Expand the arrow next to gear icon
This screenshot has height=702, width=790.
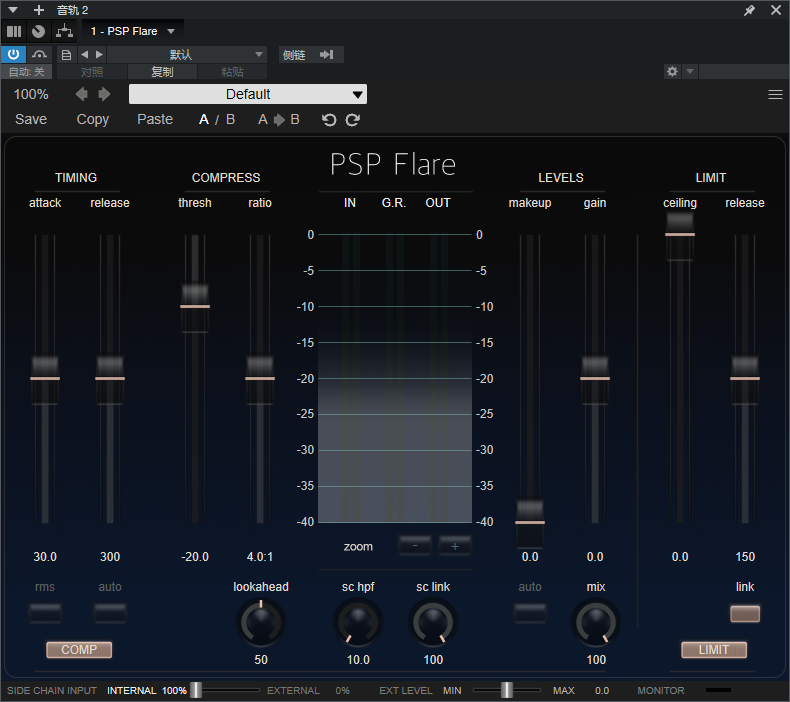pos(690,71)
